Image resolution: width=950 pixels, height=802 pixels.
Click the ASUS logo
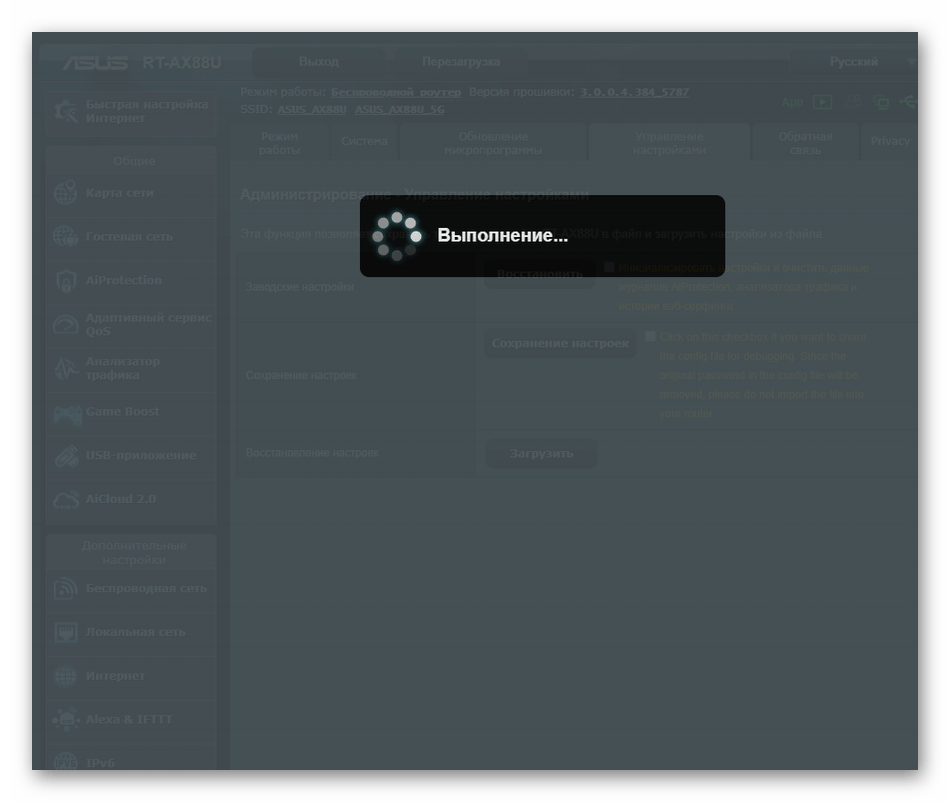(95, 62)
